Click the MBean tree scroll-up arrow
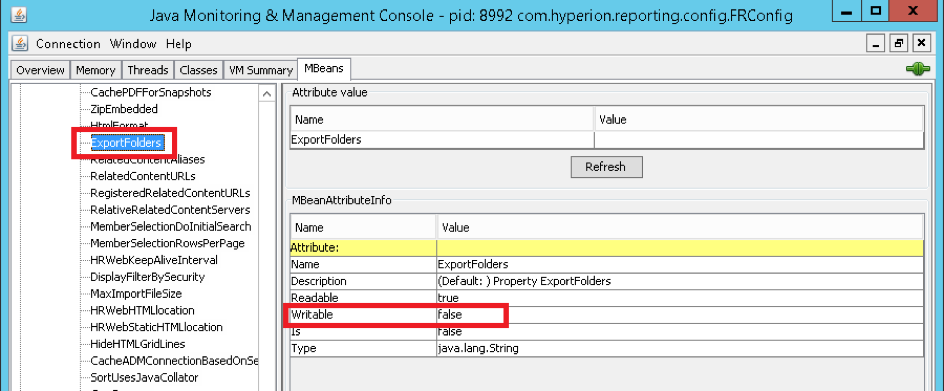 pos(267,93)
